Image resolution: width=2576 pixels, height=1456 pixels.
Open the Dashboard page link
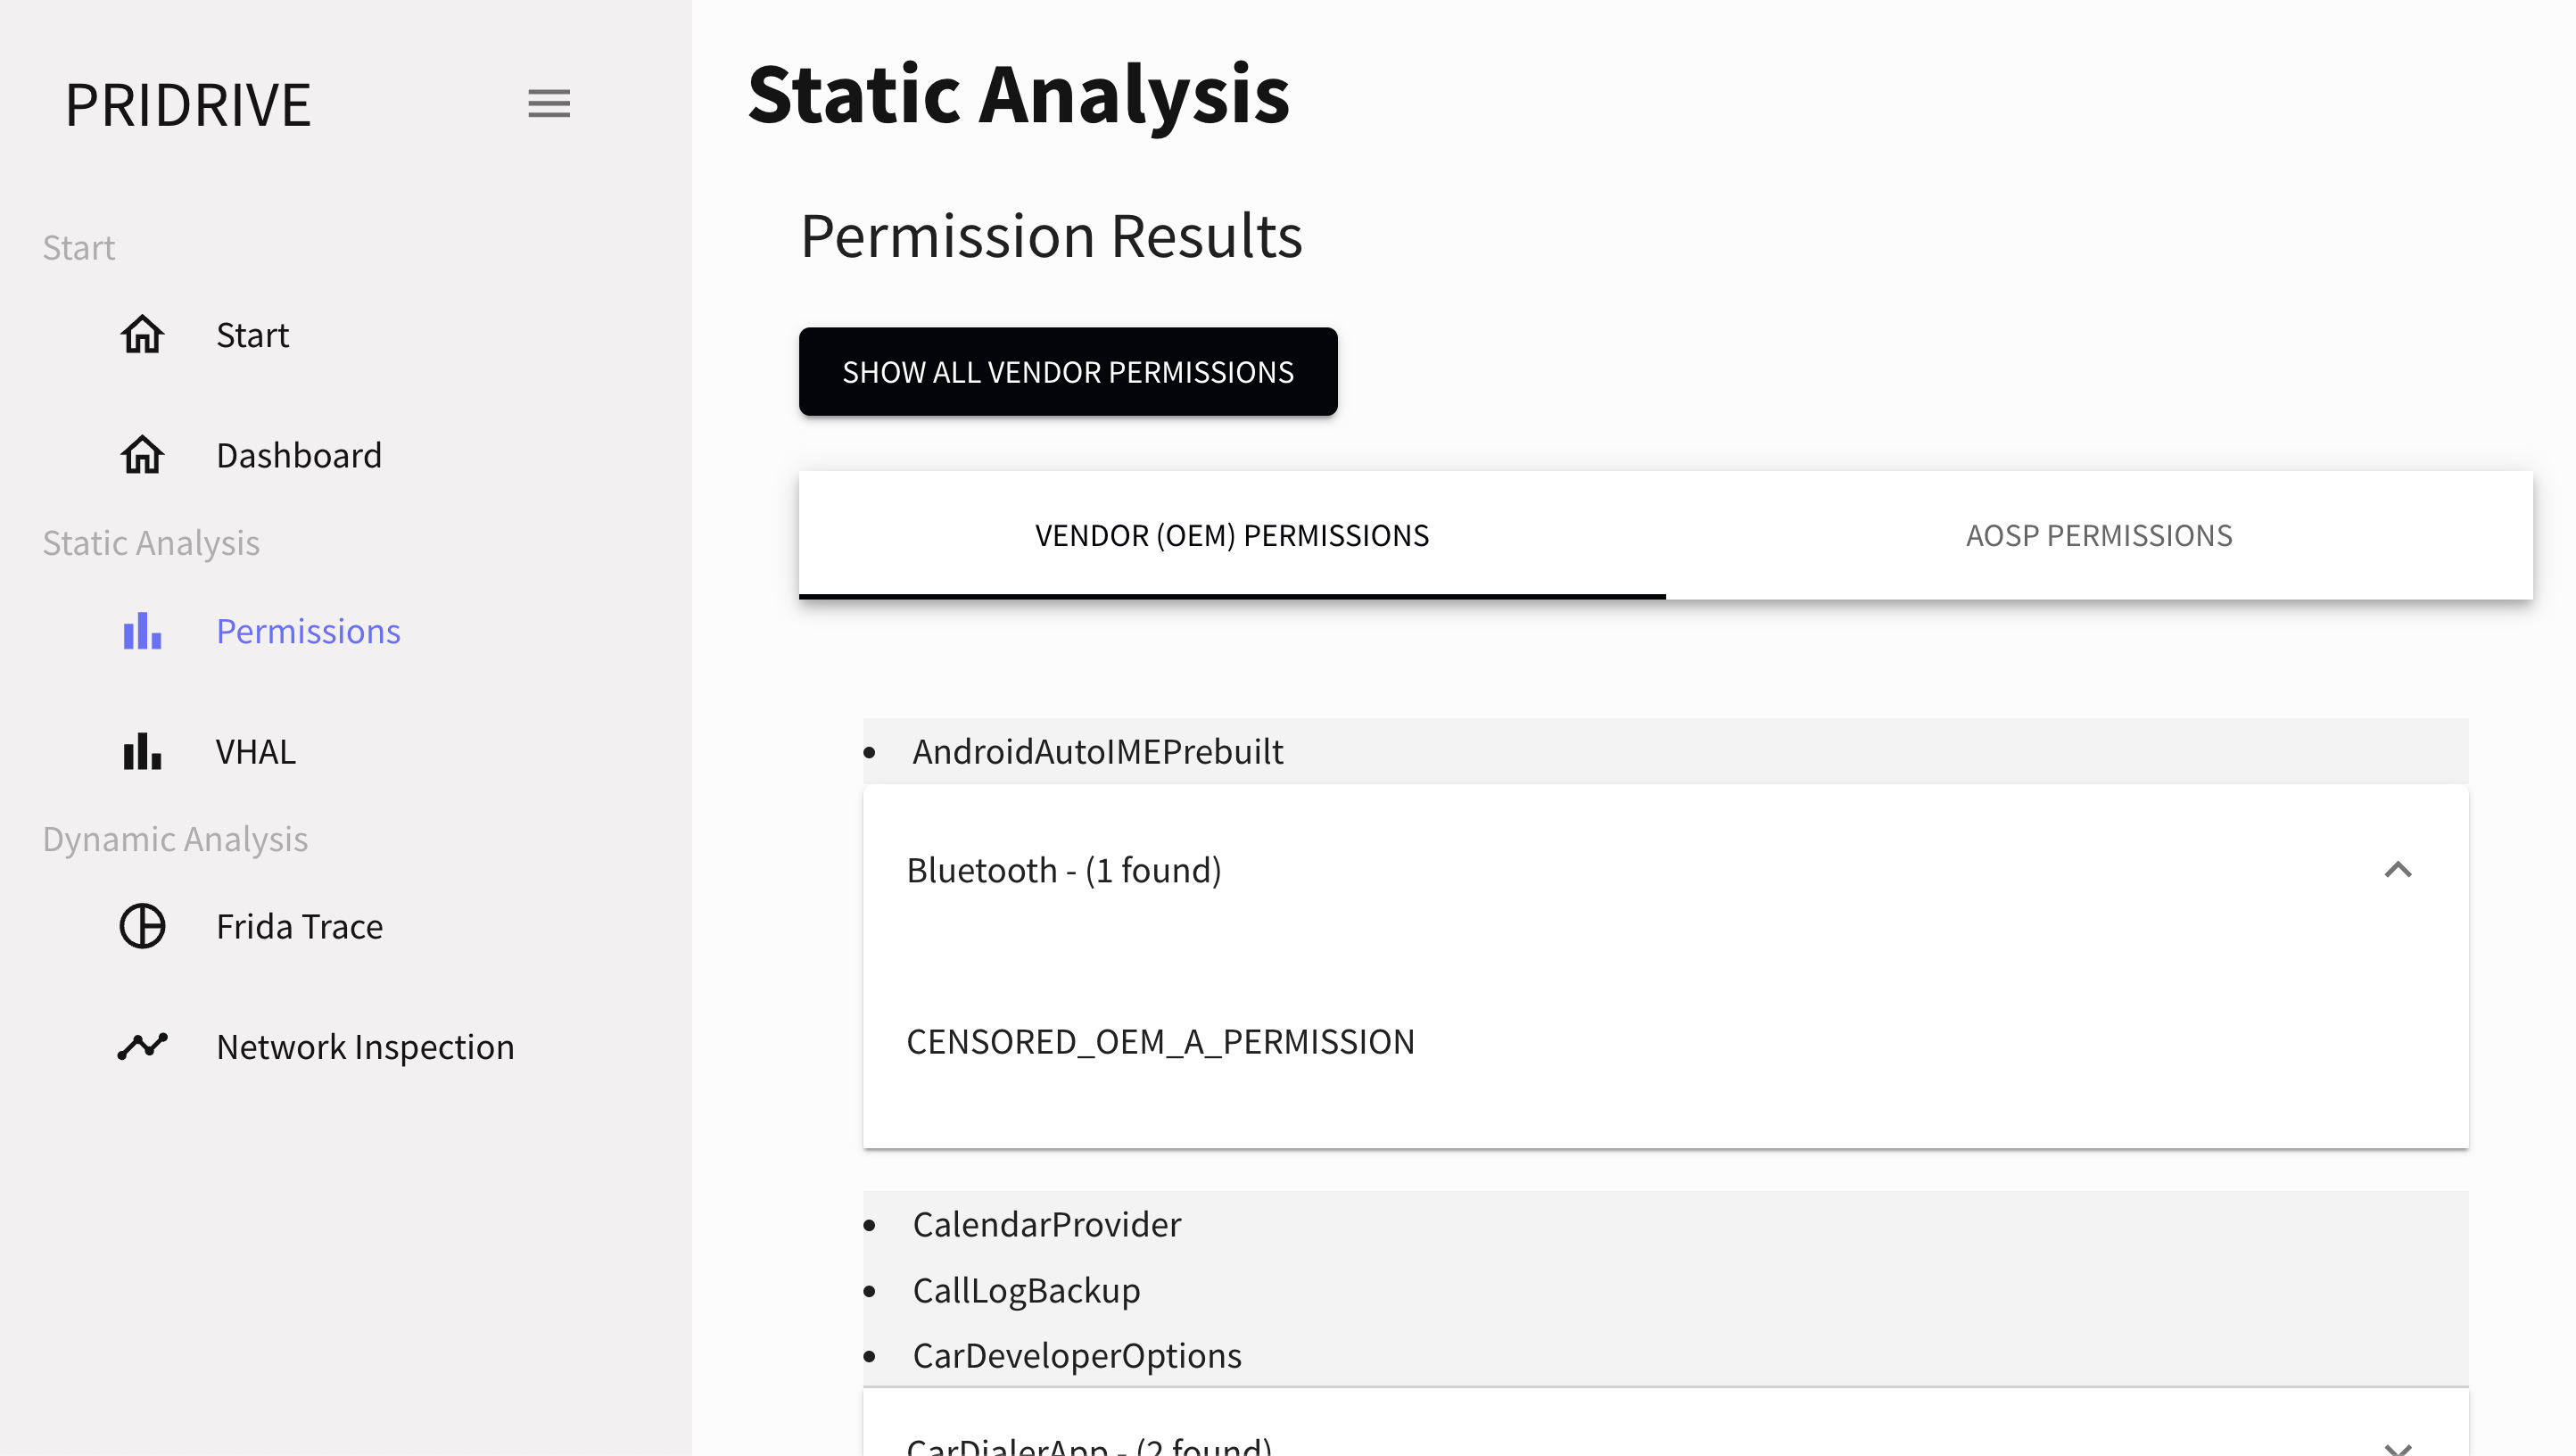click(299, 455)
